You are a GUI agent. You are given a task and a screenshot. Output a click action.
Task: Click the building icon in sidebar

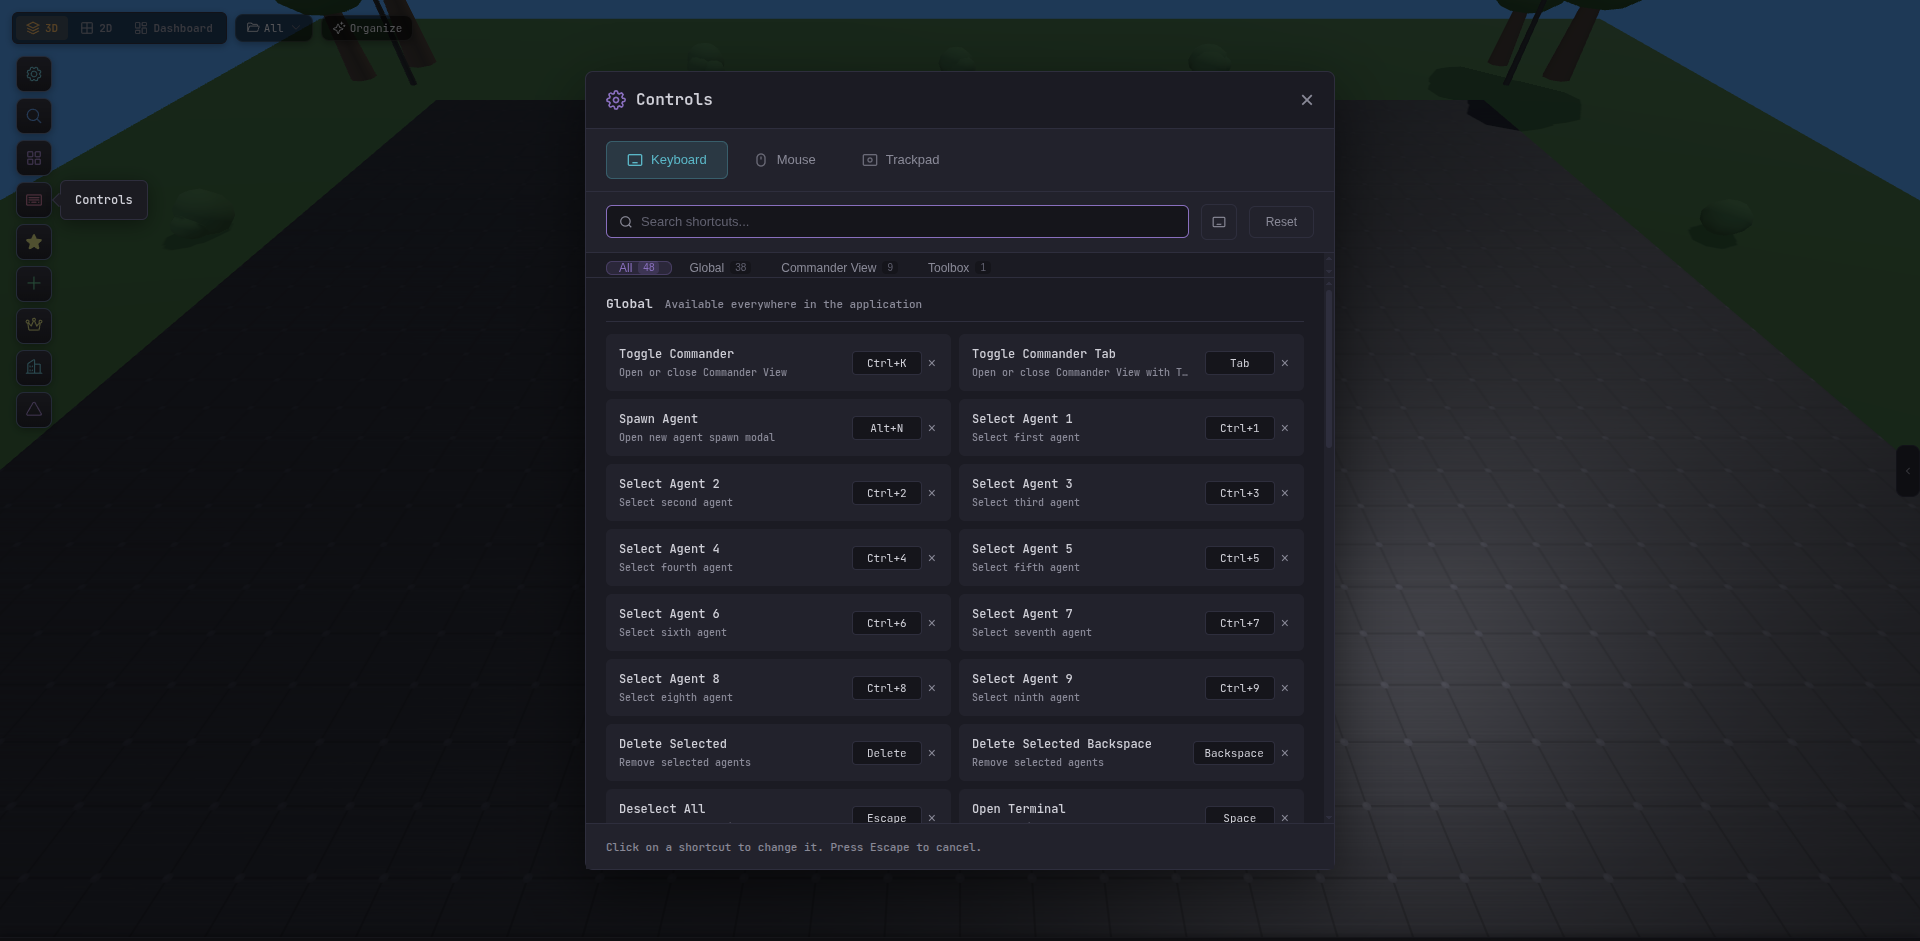34,368
